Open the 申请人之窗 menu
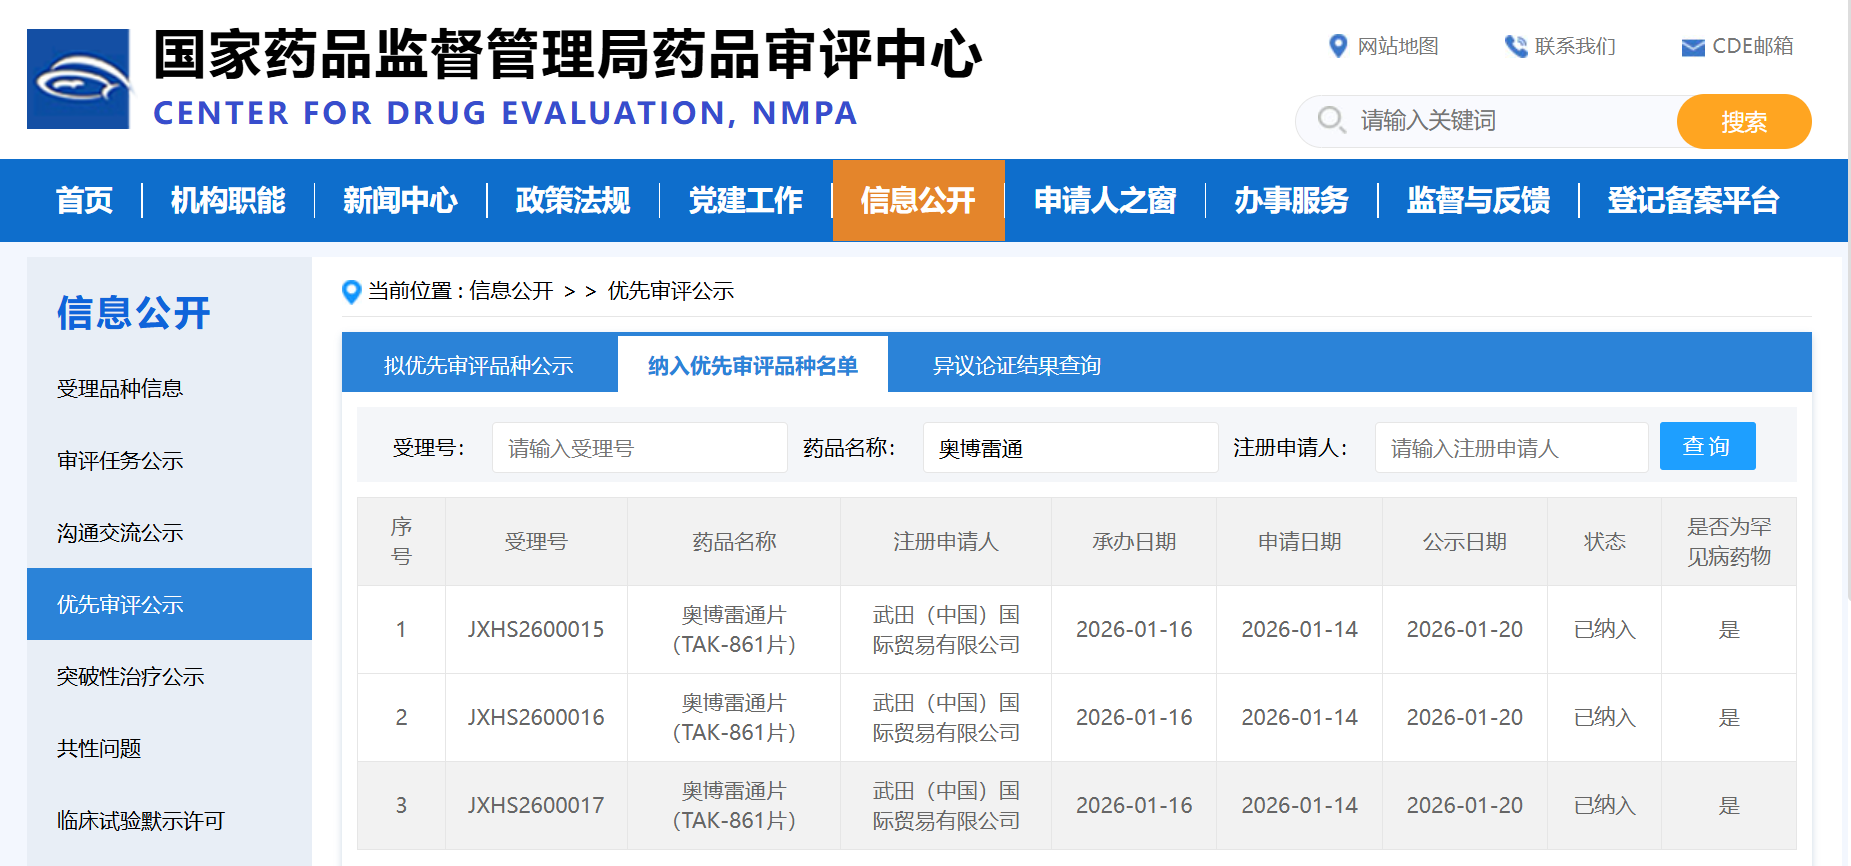1851x866 pixels. (1105, 200)
